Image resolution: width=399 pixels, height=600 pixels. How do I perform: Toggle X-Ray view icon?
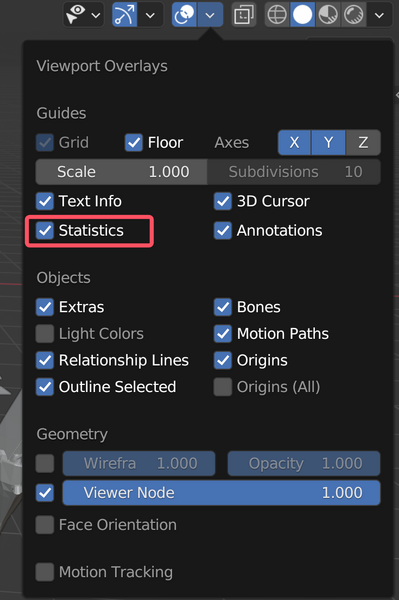pos(244,15)
